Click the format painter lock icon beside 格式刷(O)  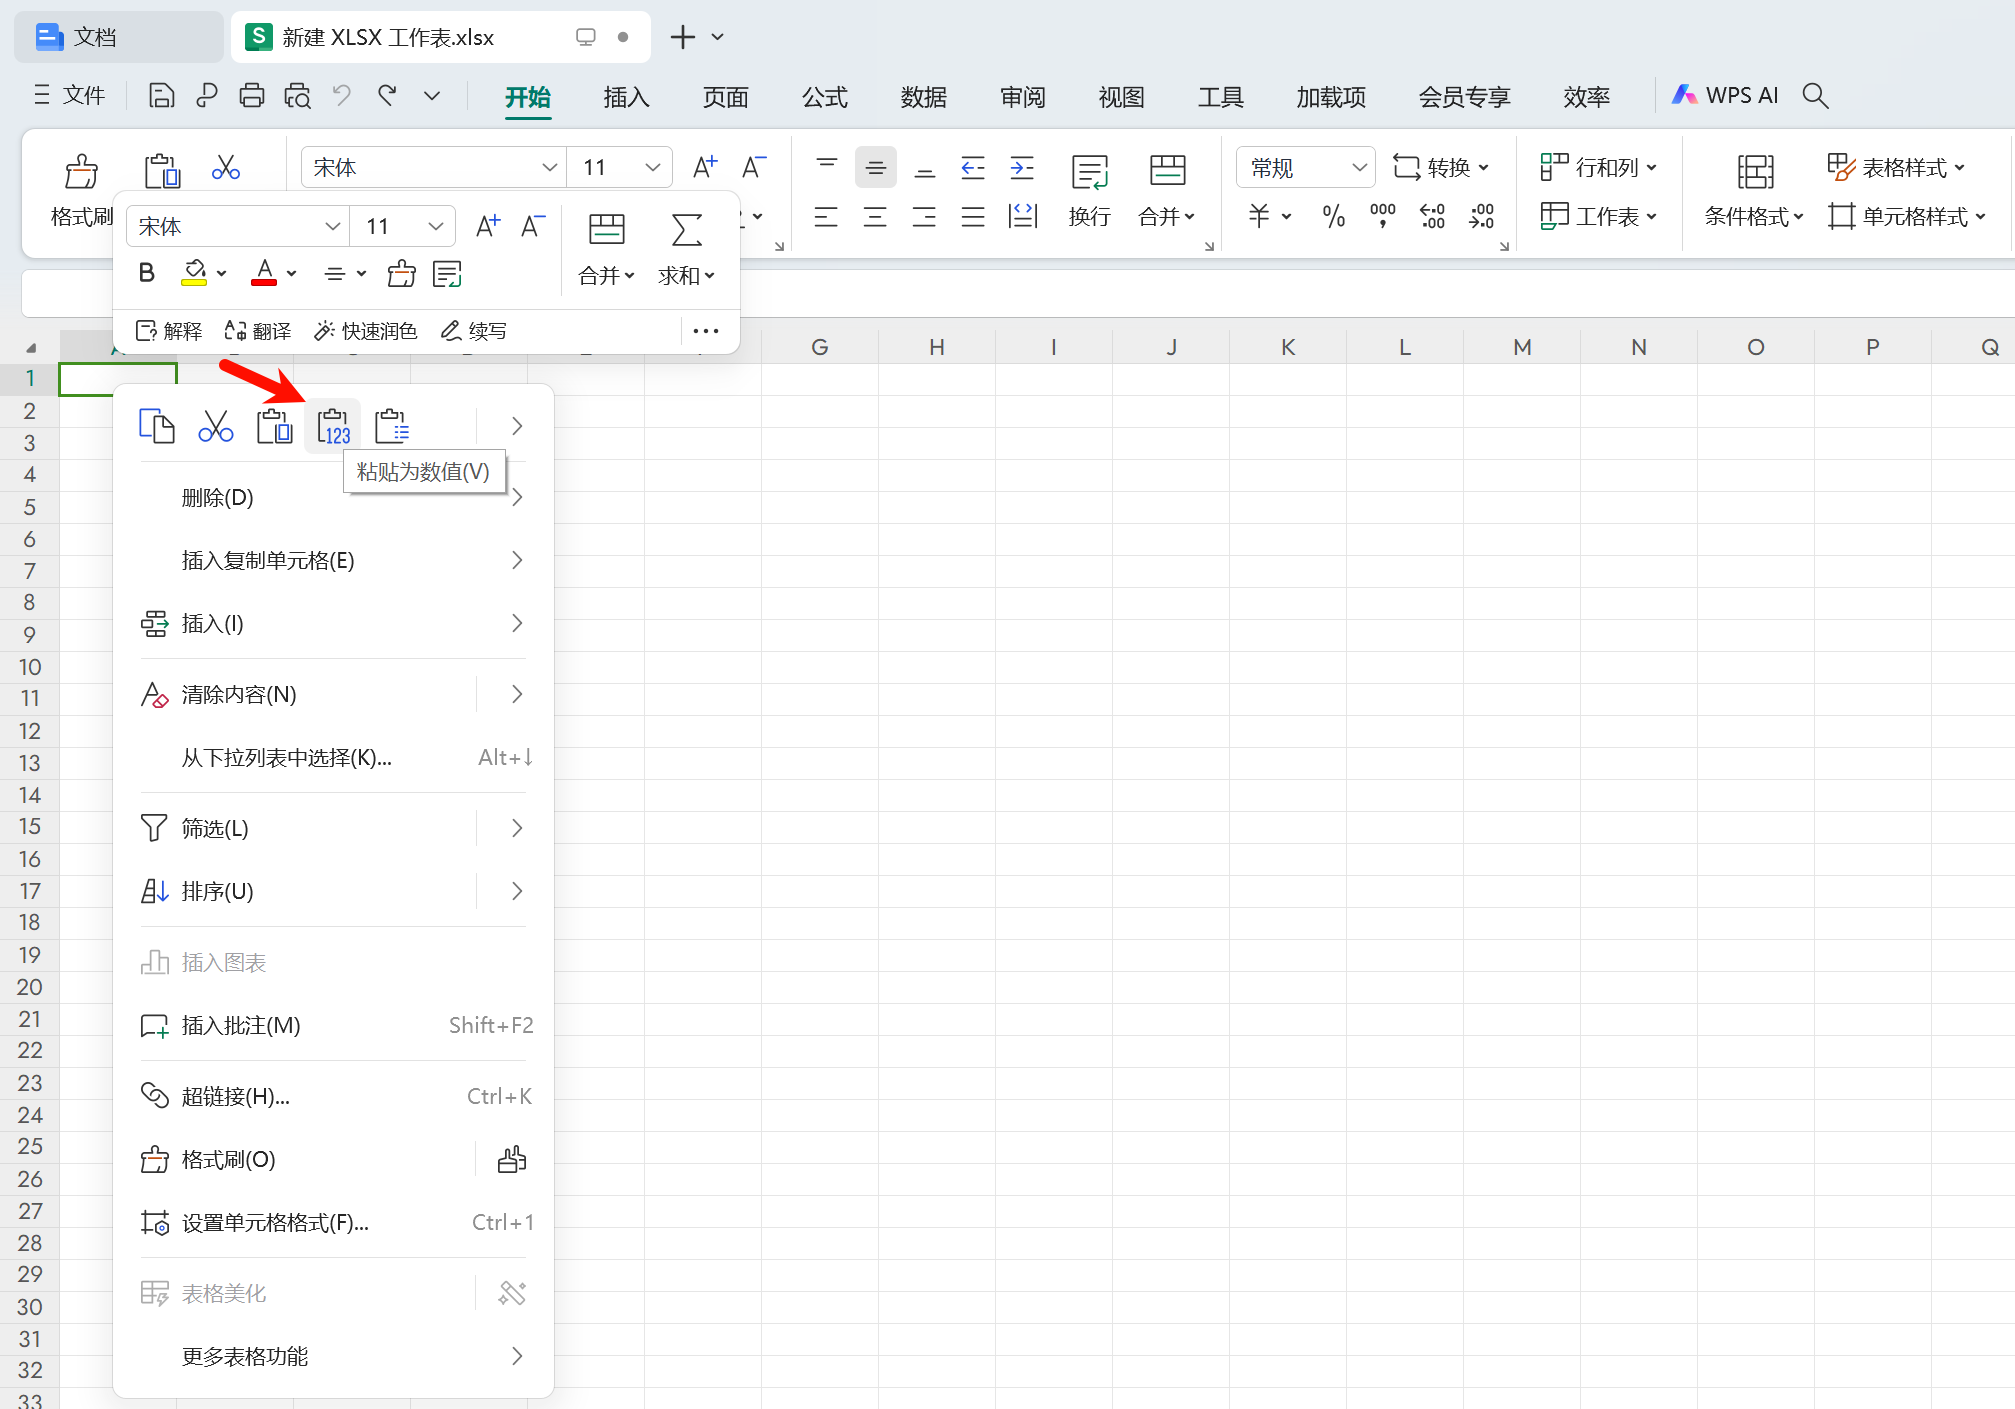click(x=512, y=1160)
